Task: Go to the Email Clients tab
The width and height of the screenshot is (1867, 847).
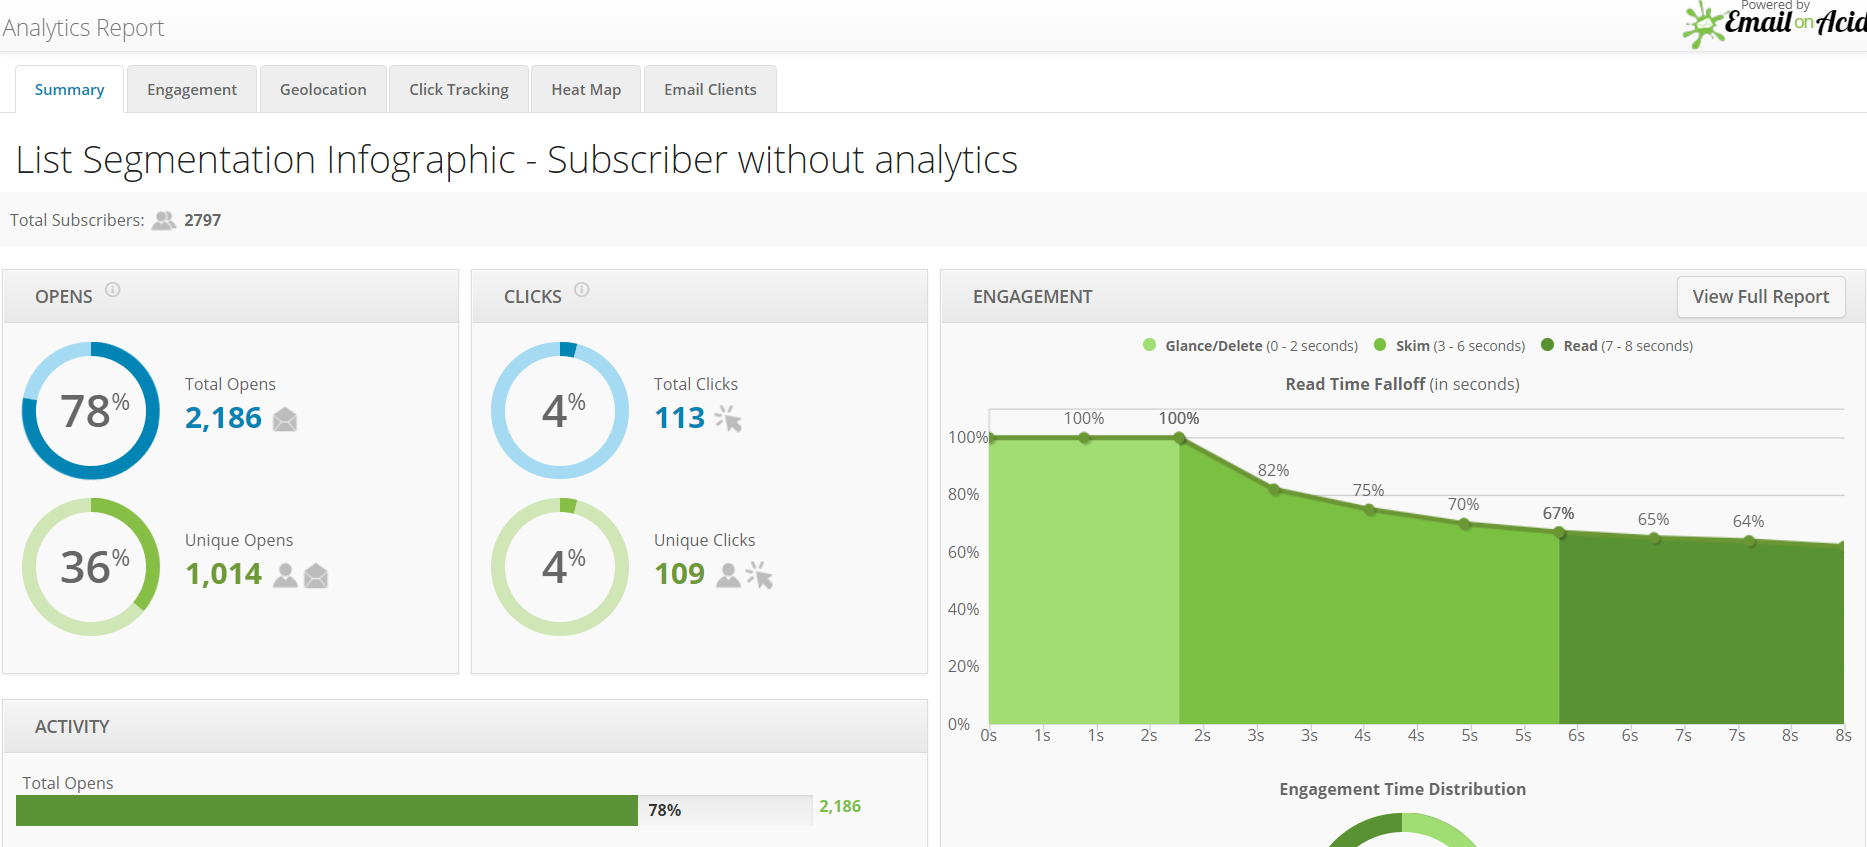Action: (x=710, y=90)
